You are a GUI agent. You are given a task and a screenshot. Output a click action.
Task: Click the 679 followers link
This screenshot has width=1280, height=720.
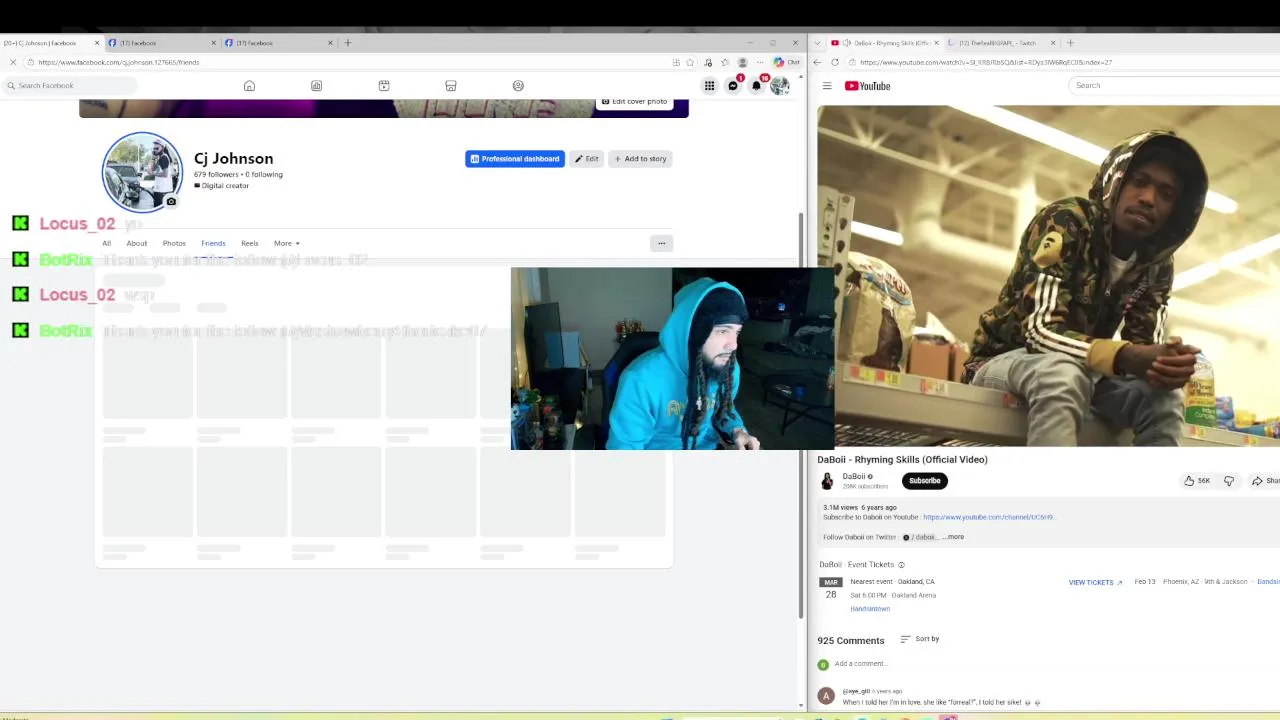tap(216, 174)
